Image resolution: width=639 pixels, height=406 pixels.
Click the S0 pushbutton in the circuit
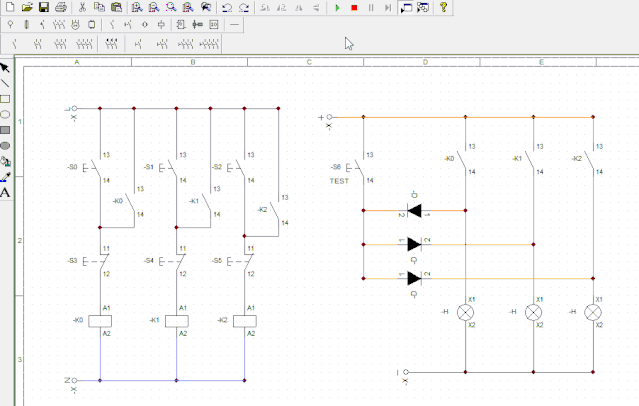coord(92,167)
